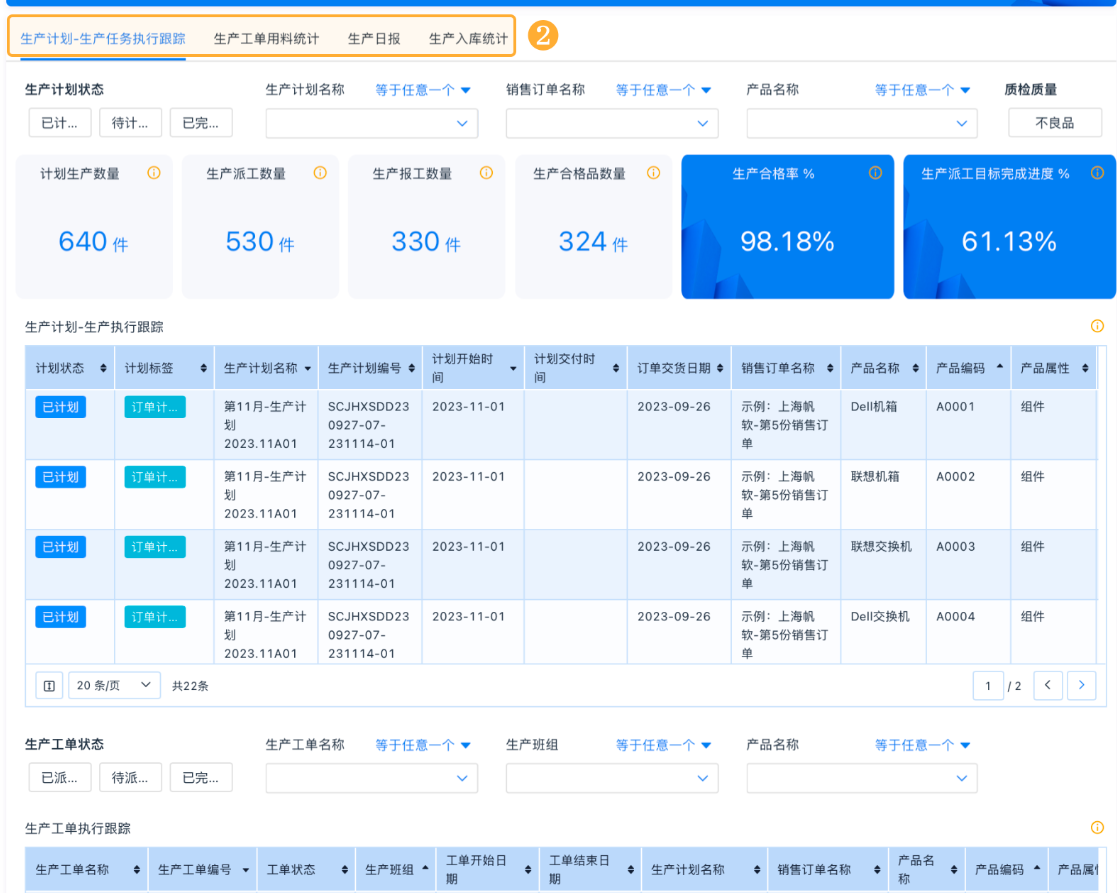Open 等于任意一个 operator for 生产工单名称
Image resolution: width=1117 pixels, height=893 pixels.
coord(423,745)
